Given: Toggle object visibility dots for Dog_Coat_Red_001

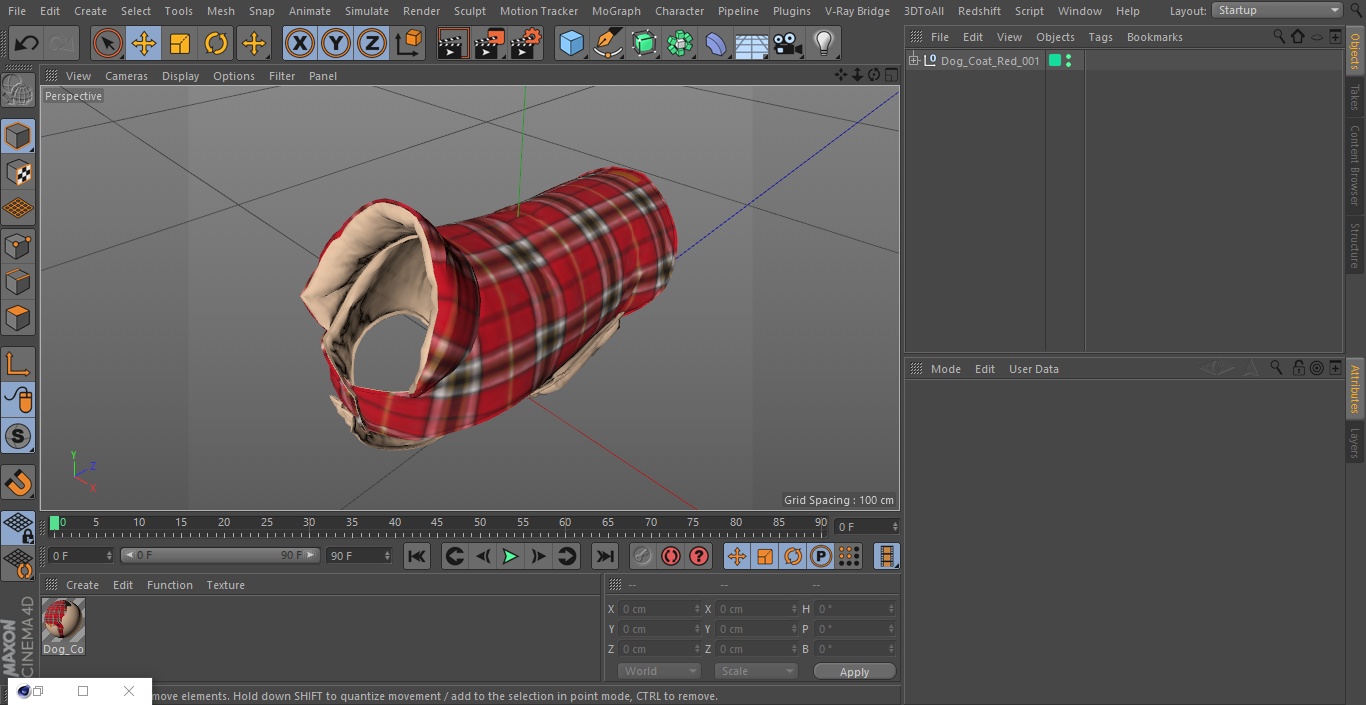Looking at the screenshot, I should tap(1069, 61).
